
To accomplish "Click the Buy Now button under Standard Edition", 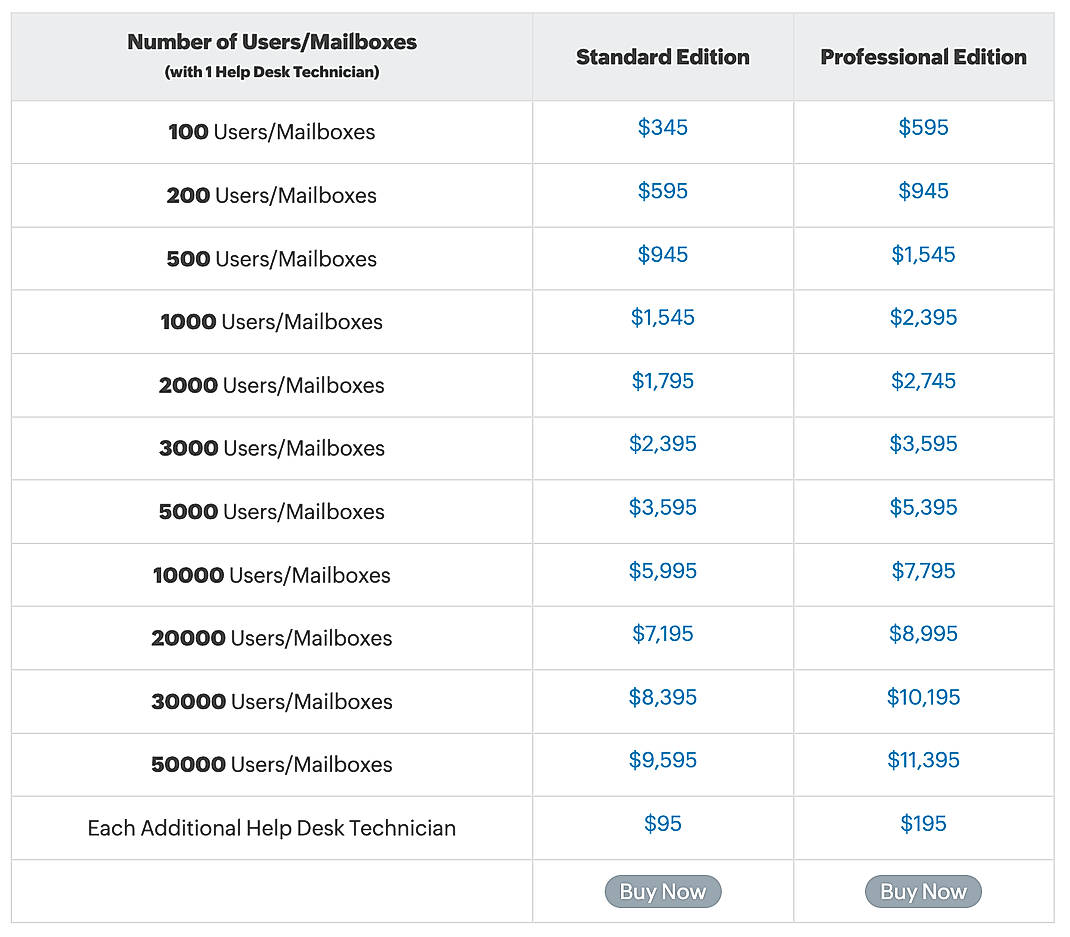I will click(x=663, y=891).
